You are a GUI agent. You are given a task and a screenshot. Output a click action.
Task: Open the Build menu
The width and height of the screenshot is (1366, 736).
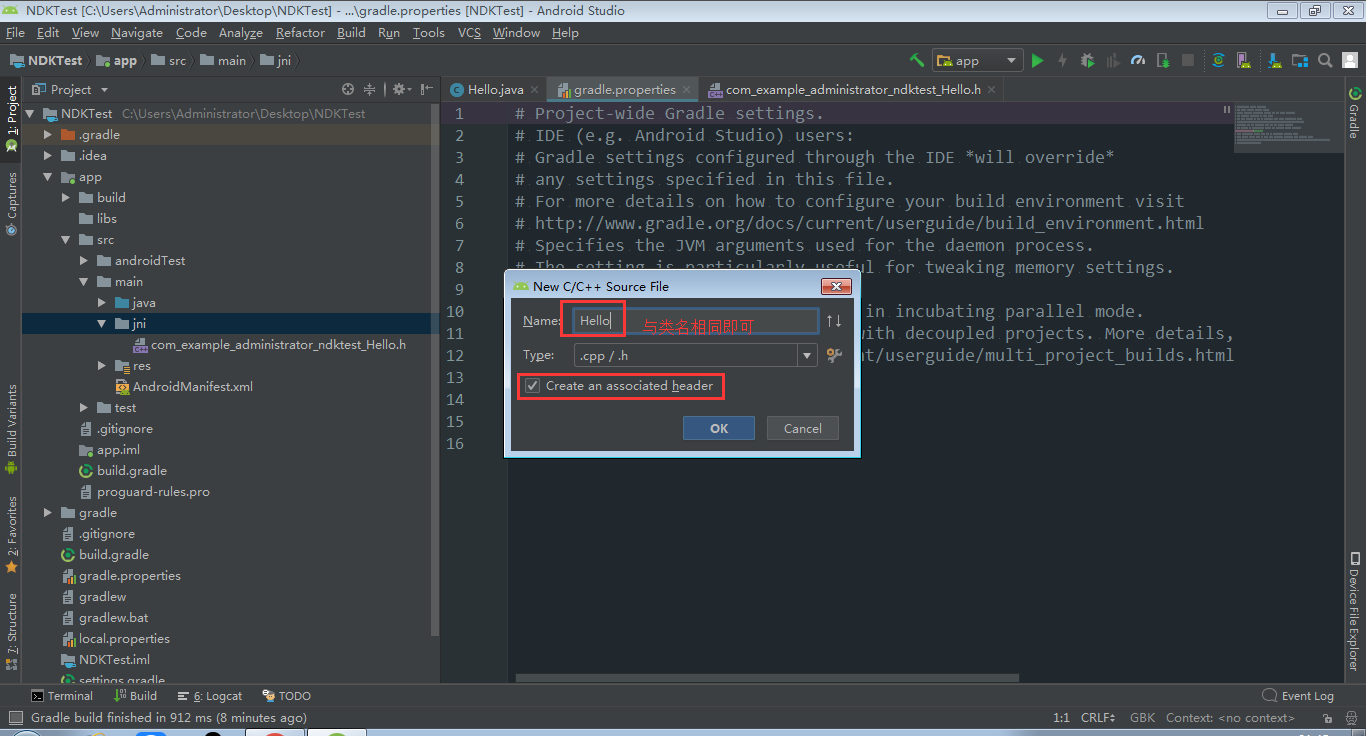point(351,32)
